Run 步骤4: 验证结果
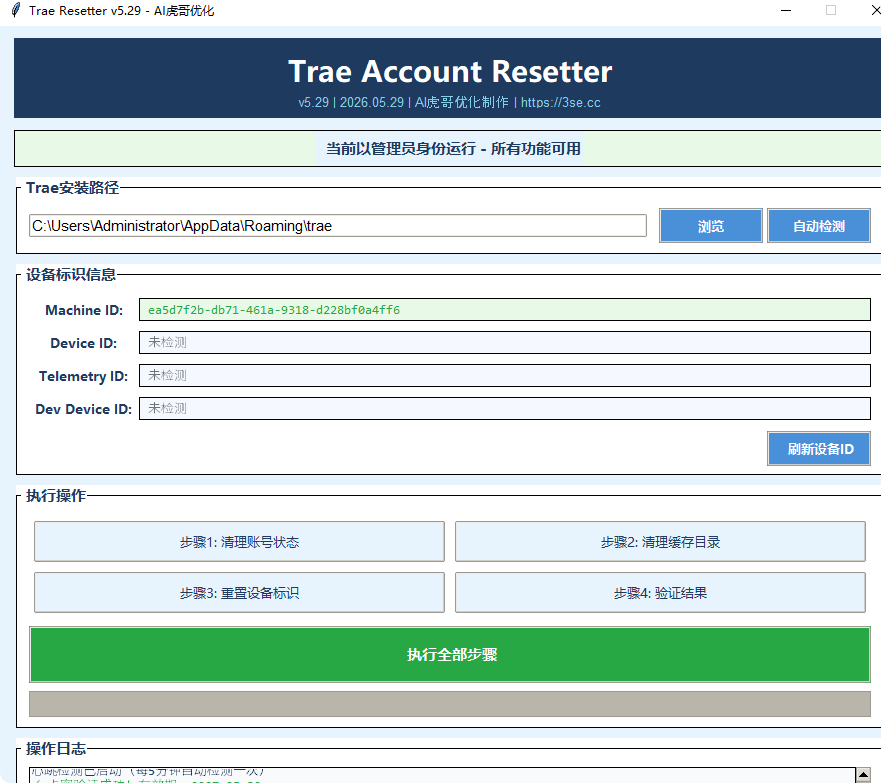881x783 pixels. click(x=660, y=593)
